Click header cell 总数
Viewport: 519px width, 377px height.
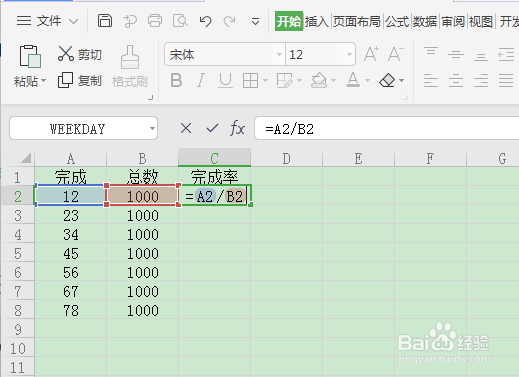click(x=143, y=177)
